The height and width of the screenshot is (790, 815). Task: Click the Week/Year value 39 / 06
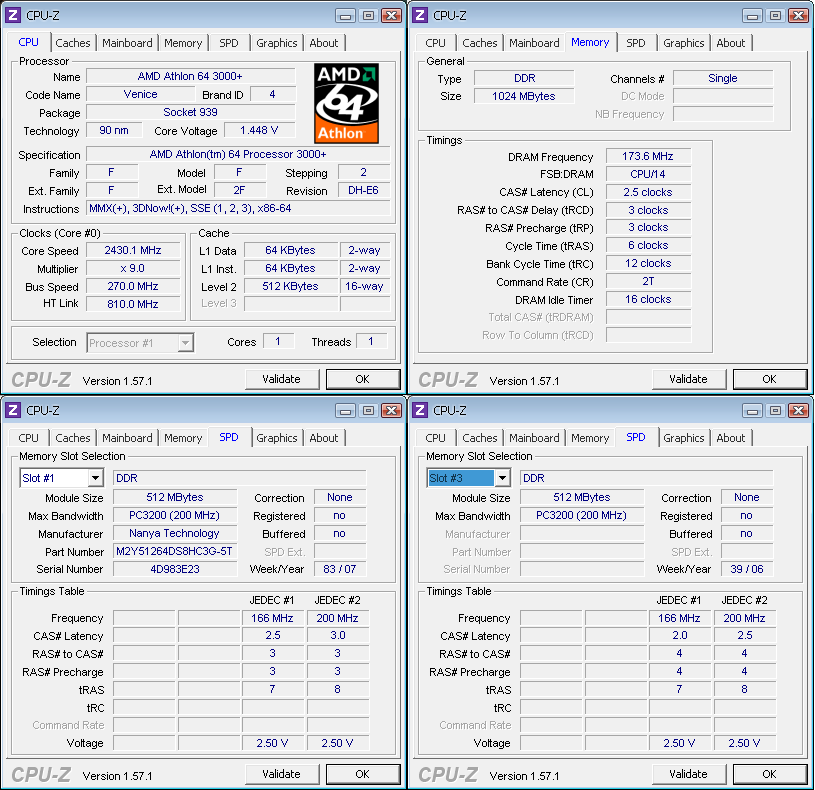click(747, 570)
